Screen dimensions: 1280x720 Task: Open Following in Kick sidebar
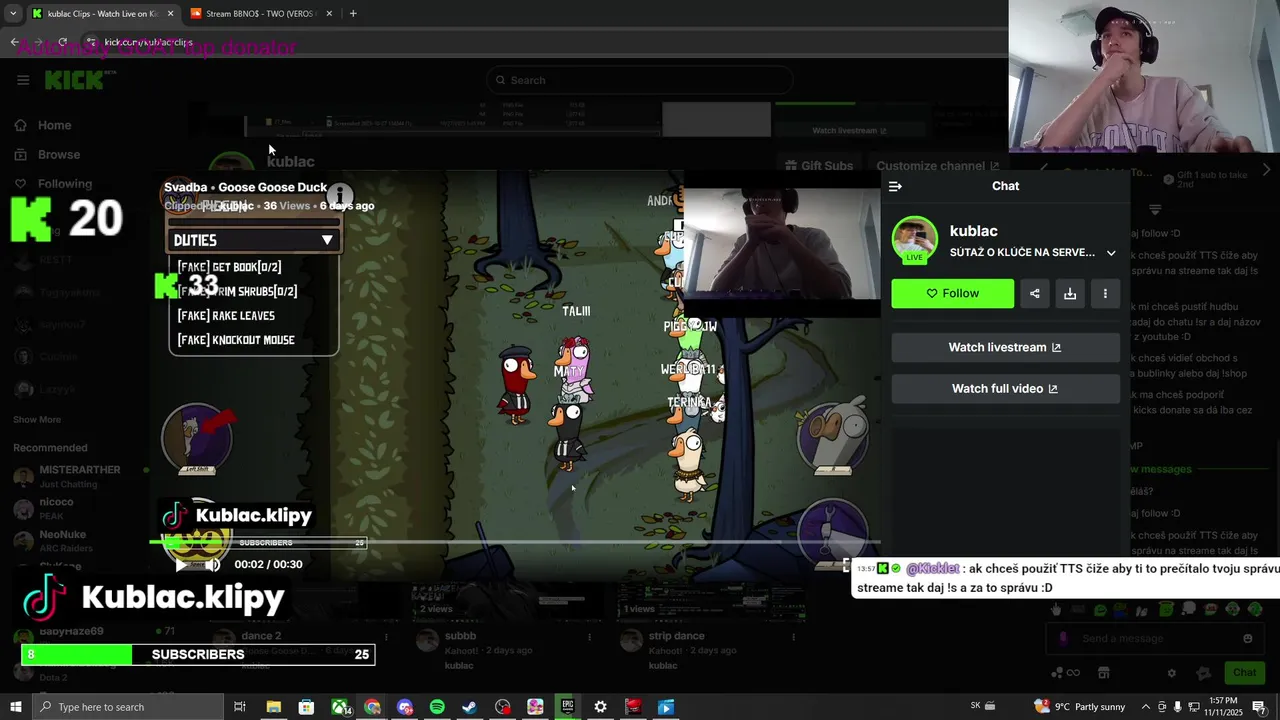pos(64,184)
